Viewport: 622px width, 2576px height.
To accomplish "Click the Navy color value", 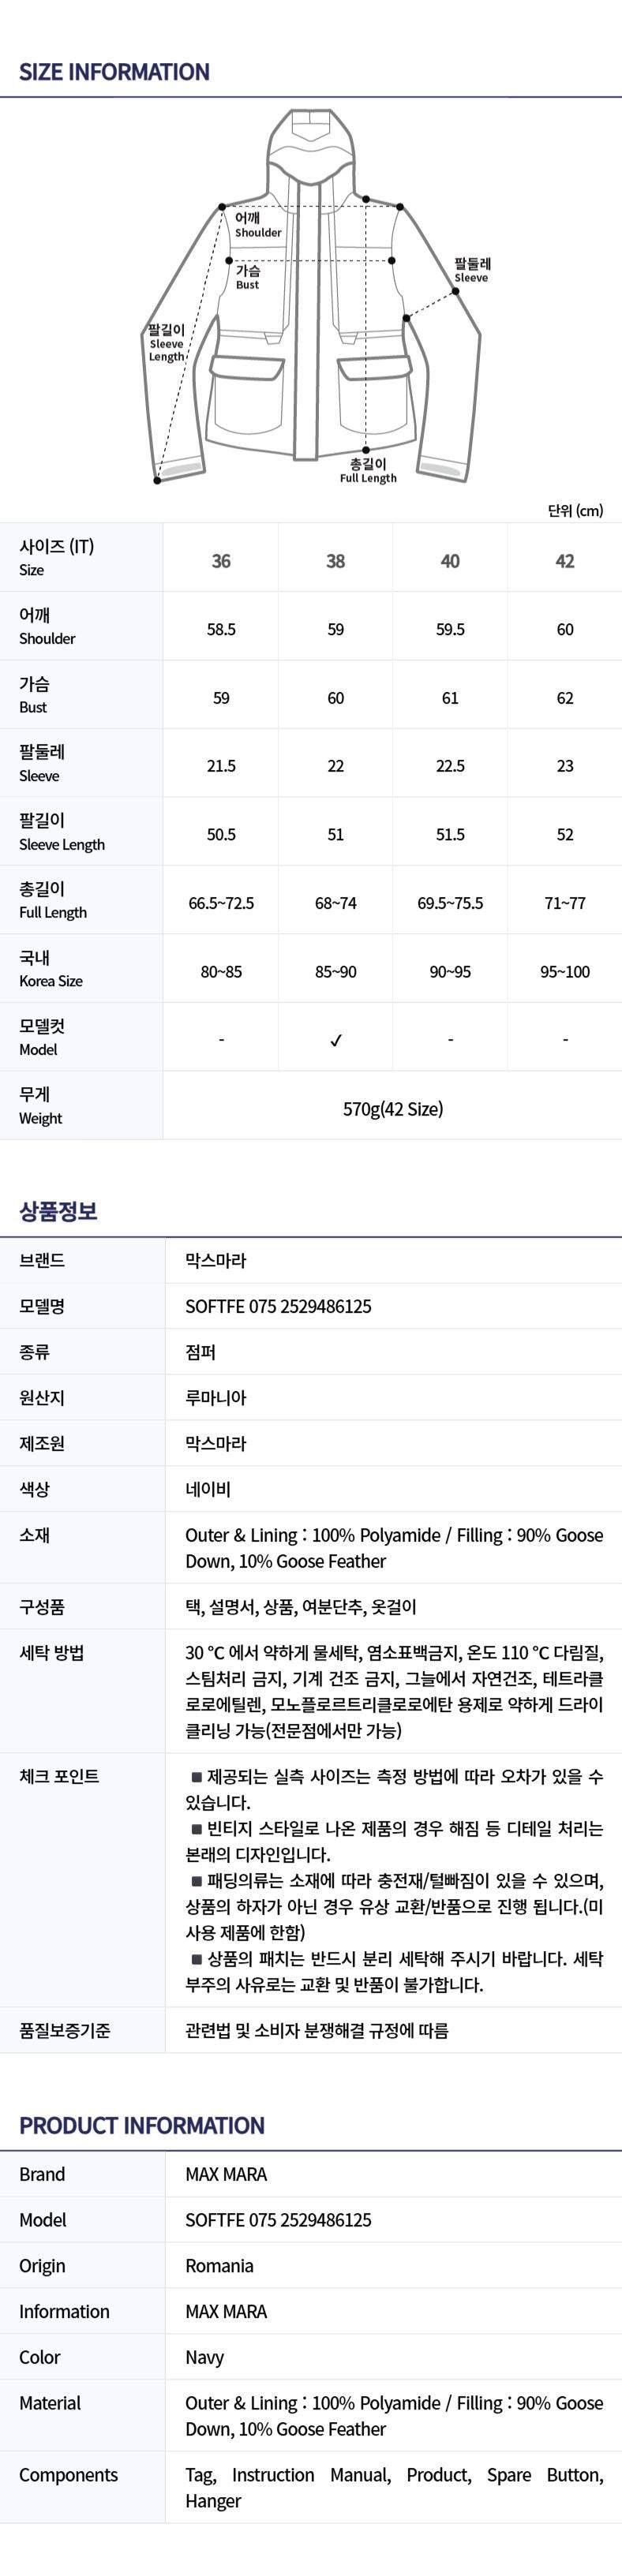I will pos(204,2357).
